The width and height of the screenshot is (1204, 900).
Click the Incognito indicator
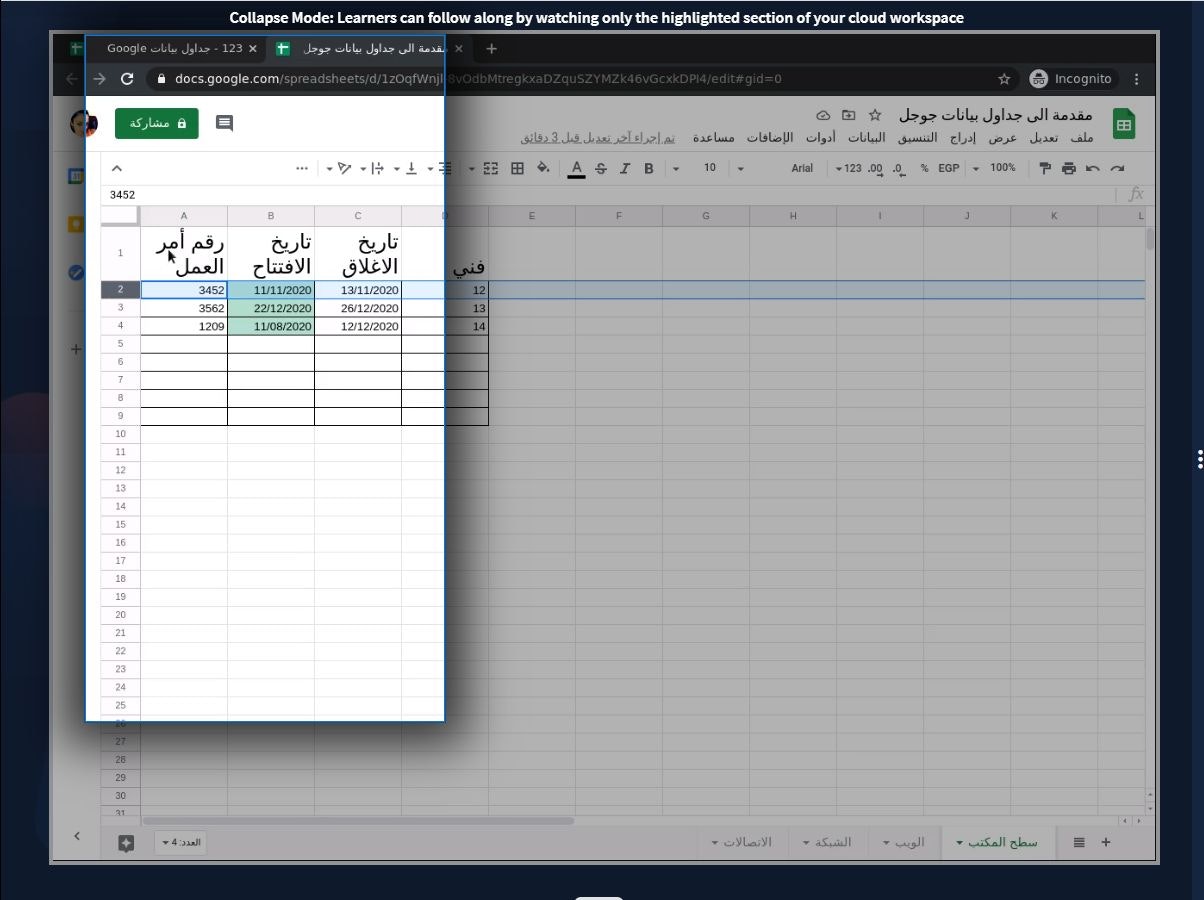point(1071,78)
